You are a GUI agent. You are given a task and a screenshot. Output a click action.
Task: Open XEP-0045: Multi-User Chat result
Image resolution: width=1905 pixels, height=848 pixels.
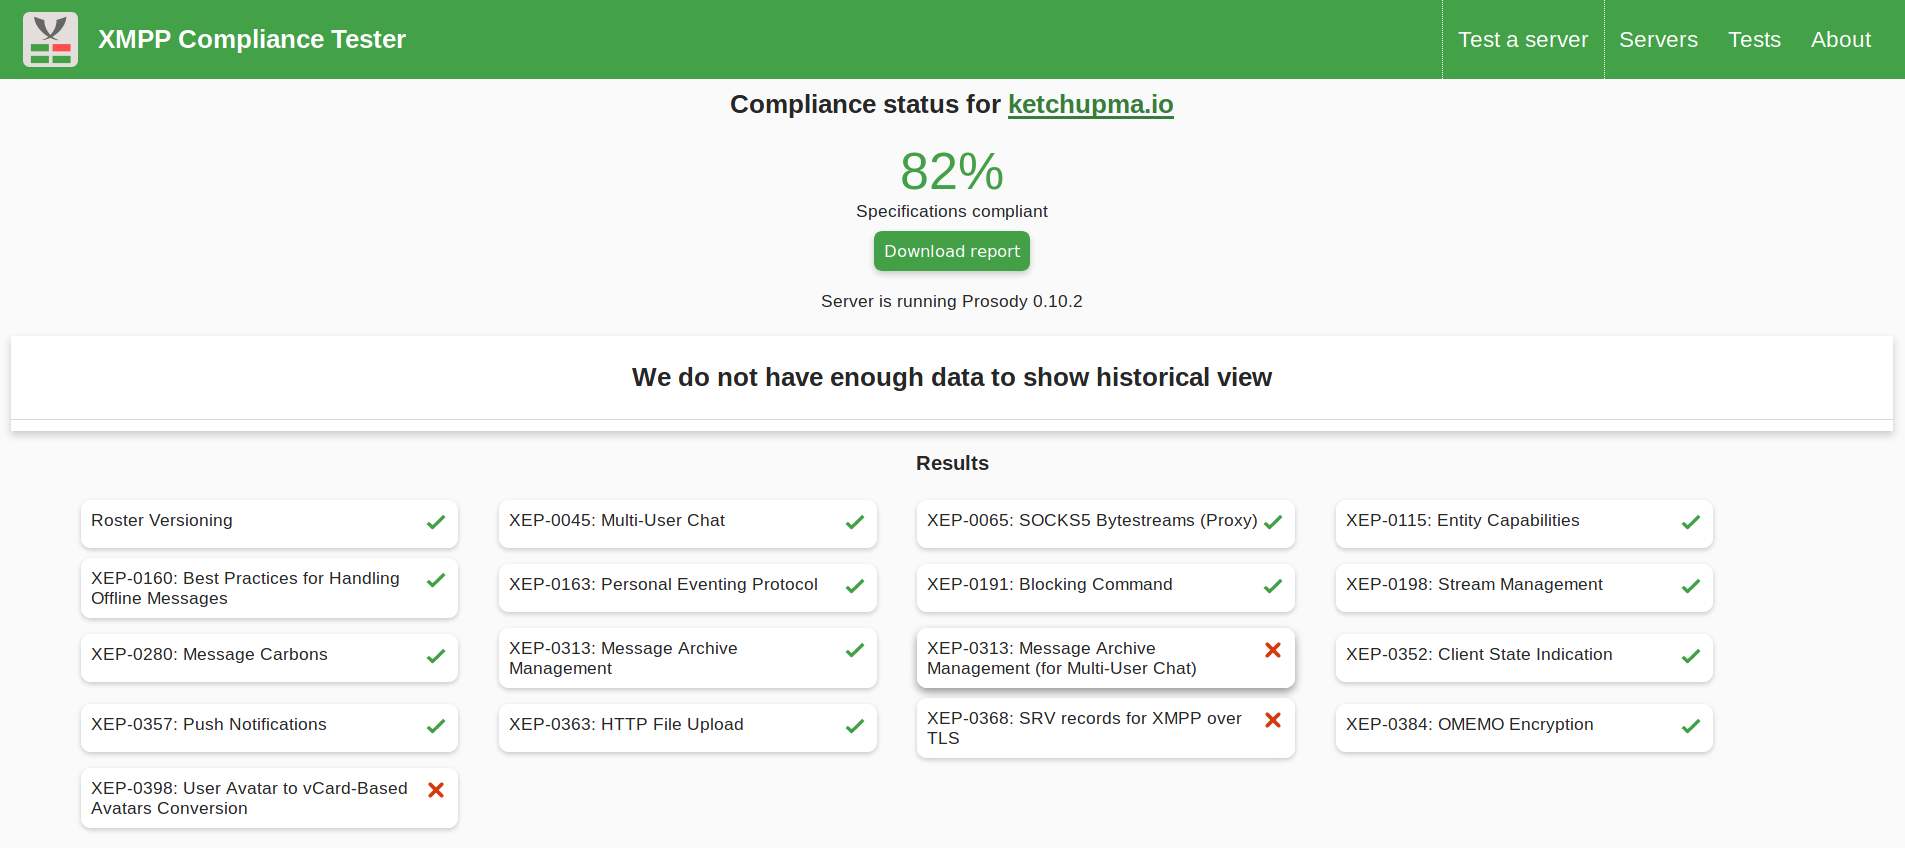687,524
